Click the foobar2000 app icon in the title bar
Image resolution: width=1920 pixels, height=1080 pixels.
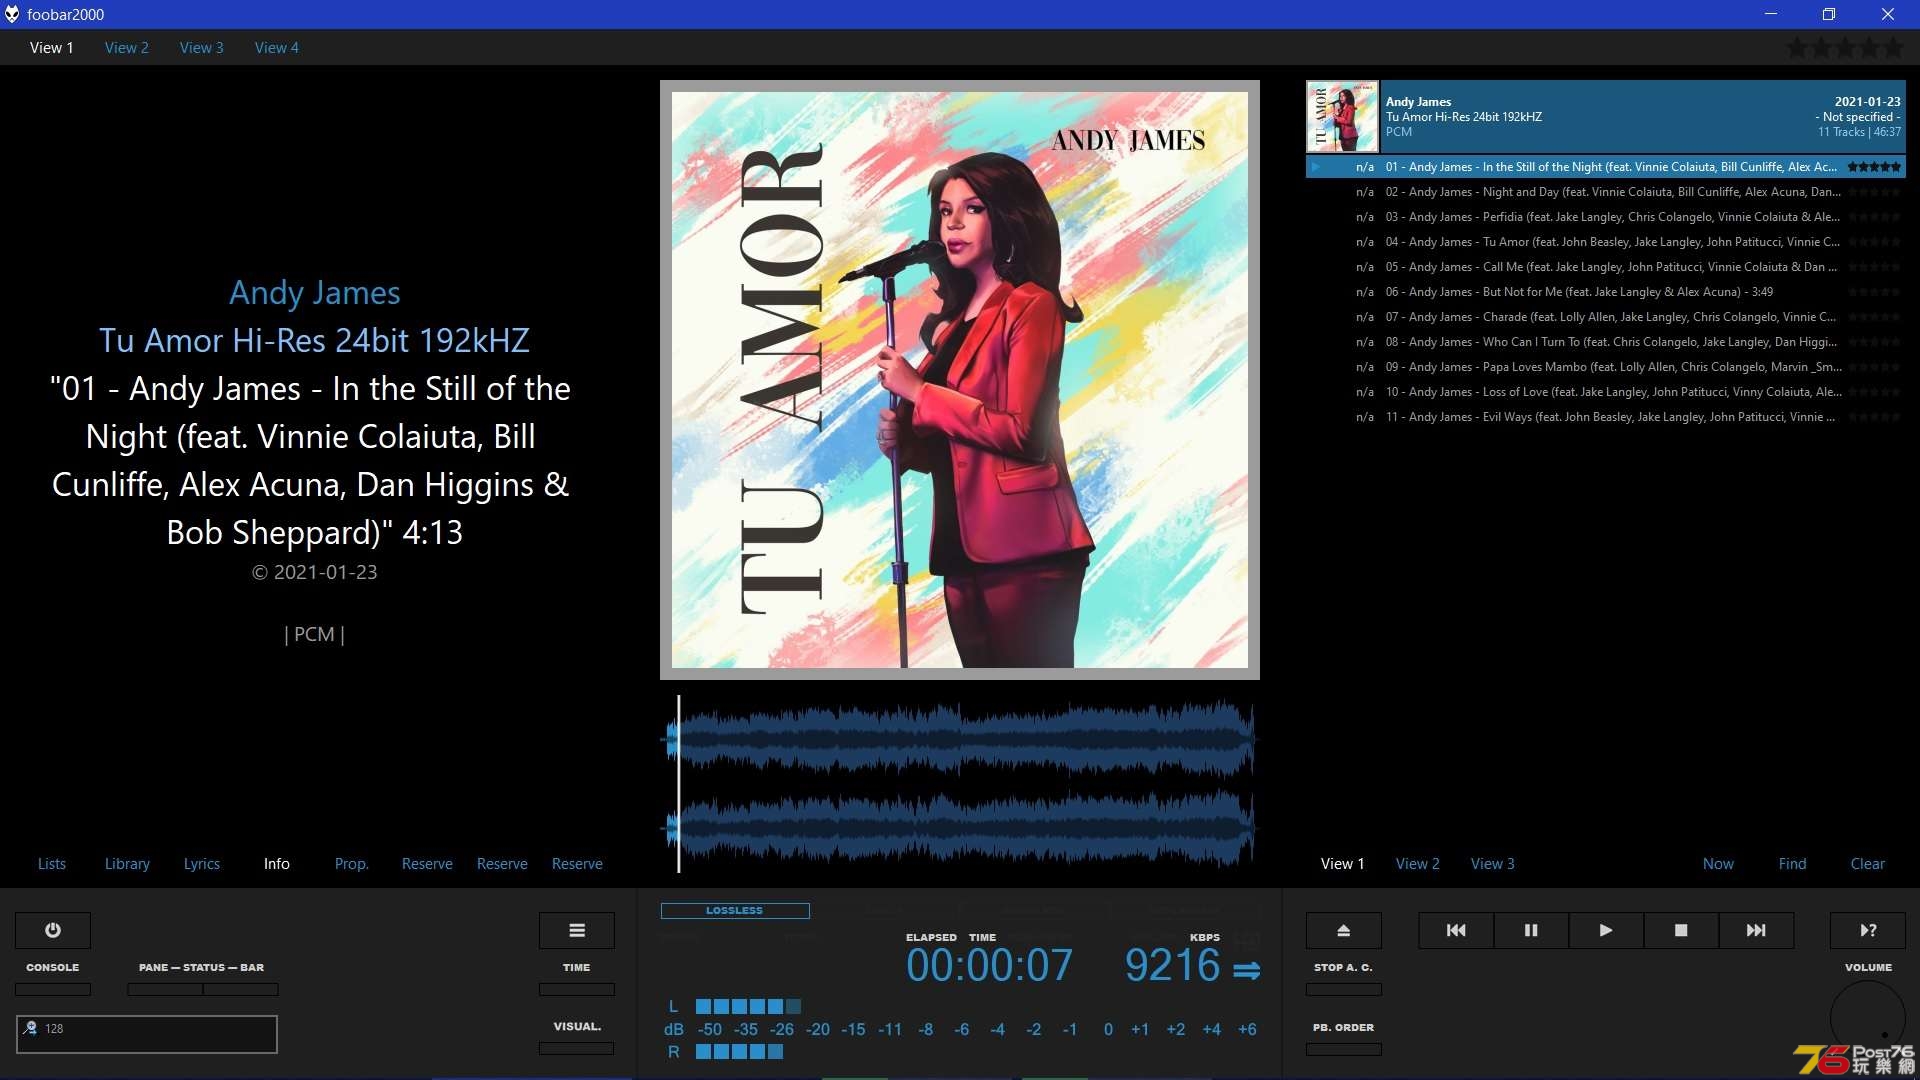click(x=12, y=14)
